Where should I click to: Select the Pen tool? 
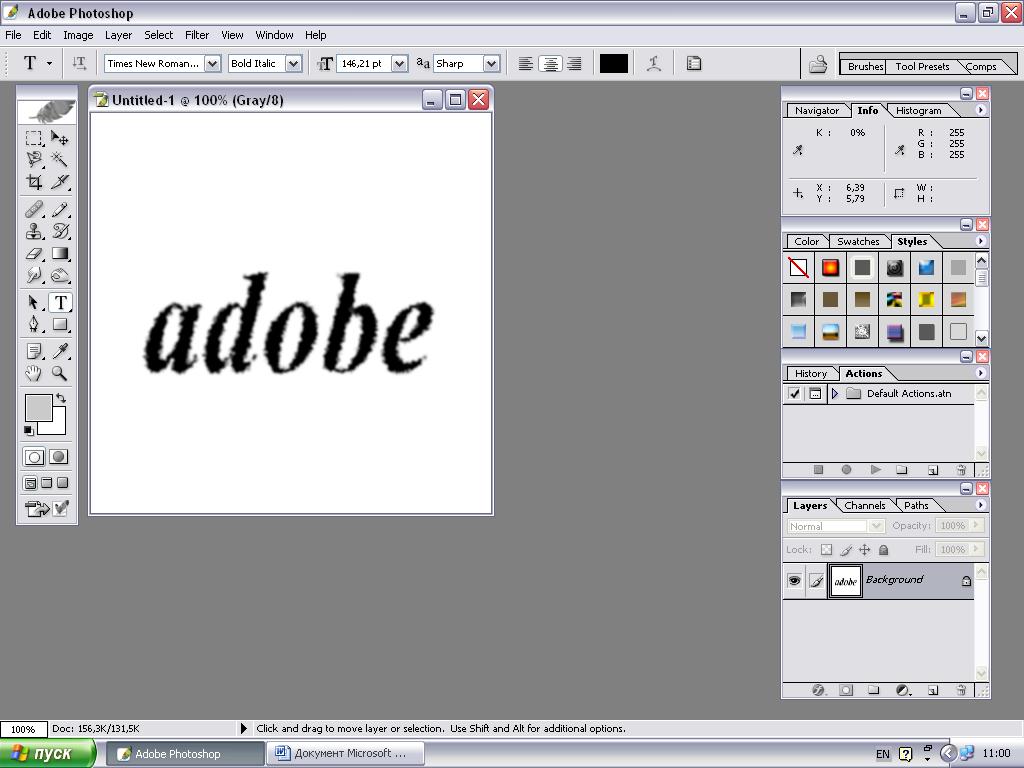click(x=34, y=325)
